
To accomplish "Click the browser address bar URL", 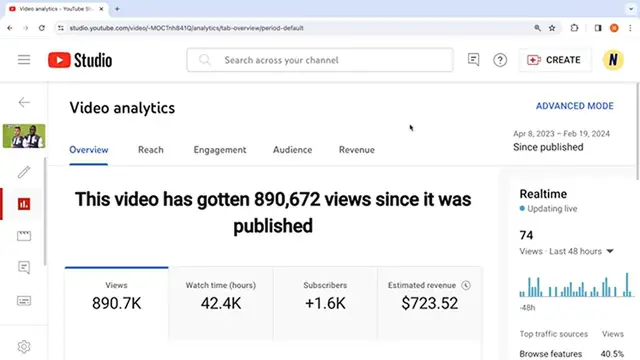I will point(187,28).
